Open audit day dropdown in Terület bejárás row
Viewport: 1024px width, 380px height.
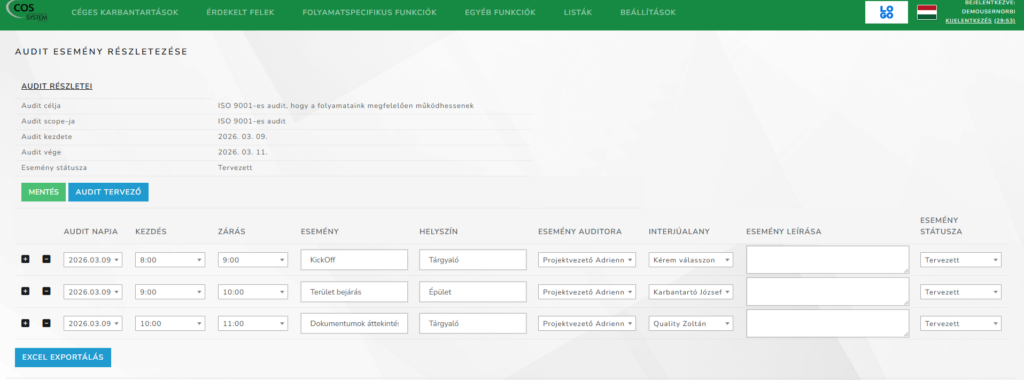pyautogui.click(x=93, y=292)
